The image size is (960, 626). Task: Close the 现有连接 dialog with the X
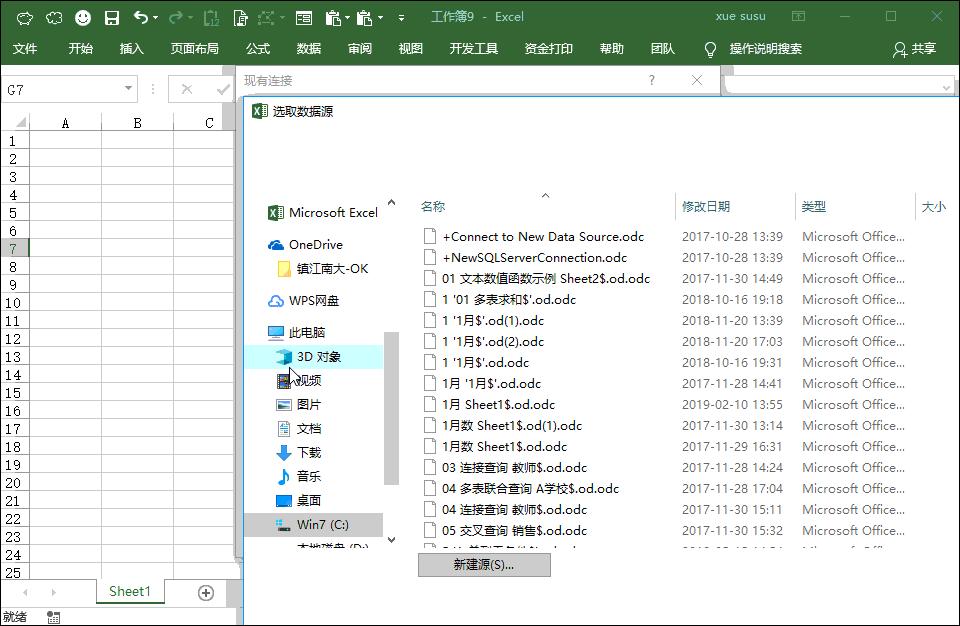697,80
